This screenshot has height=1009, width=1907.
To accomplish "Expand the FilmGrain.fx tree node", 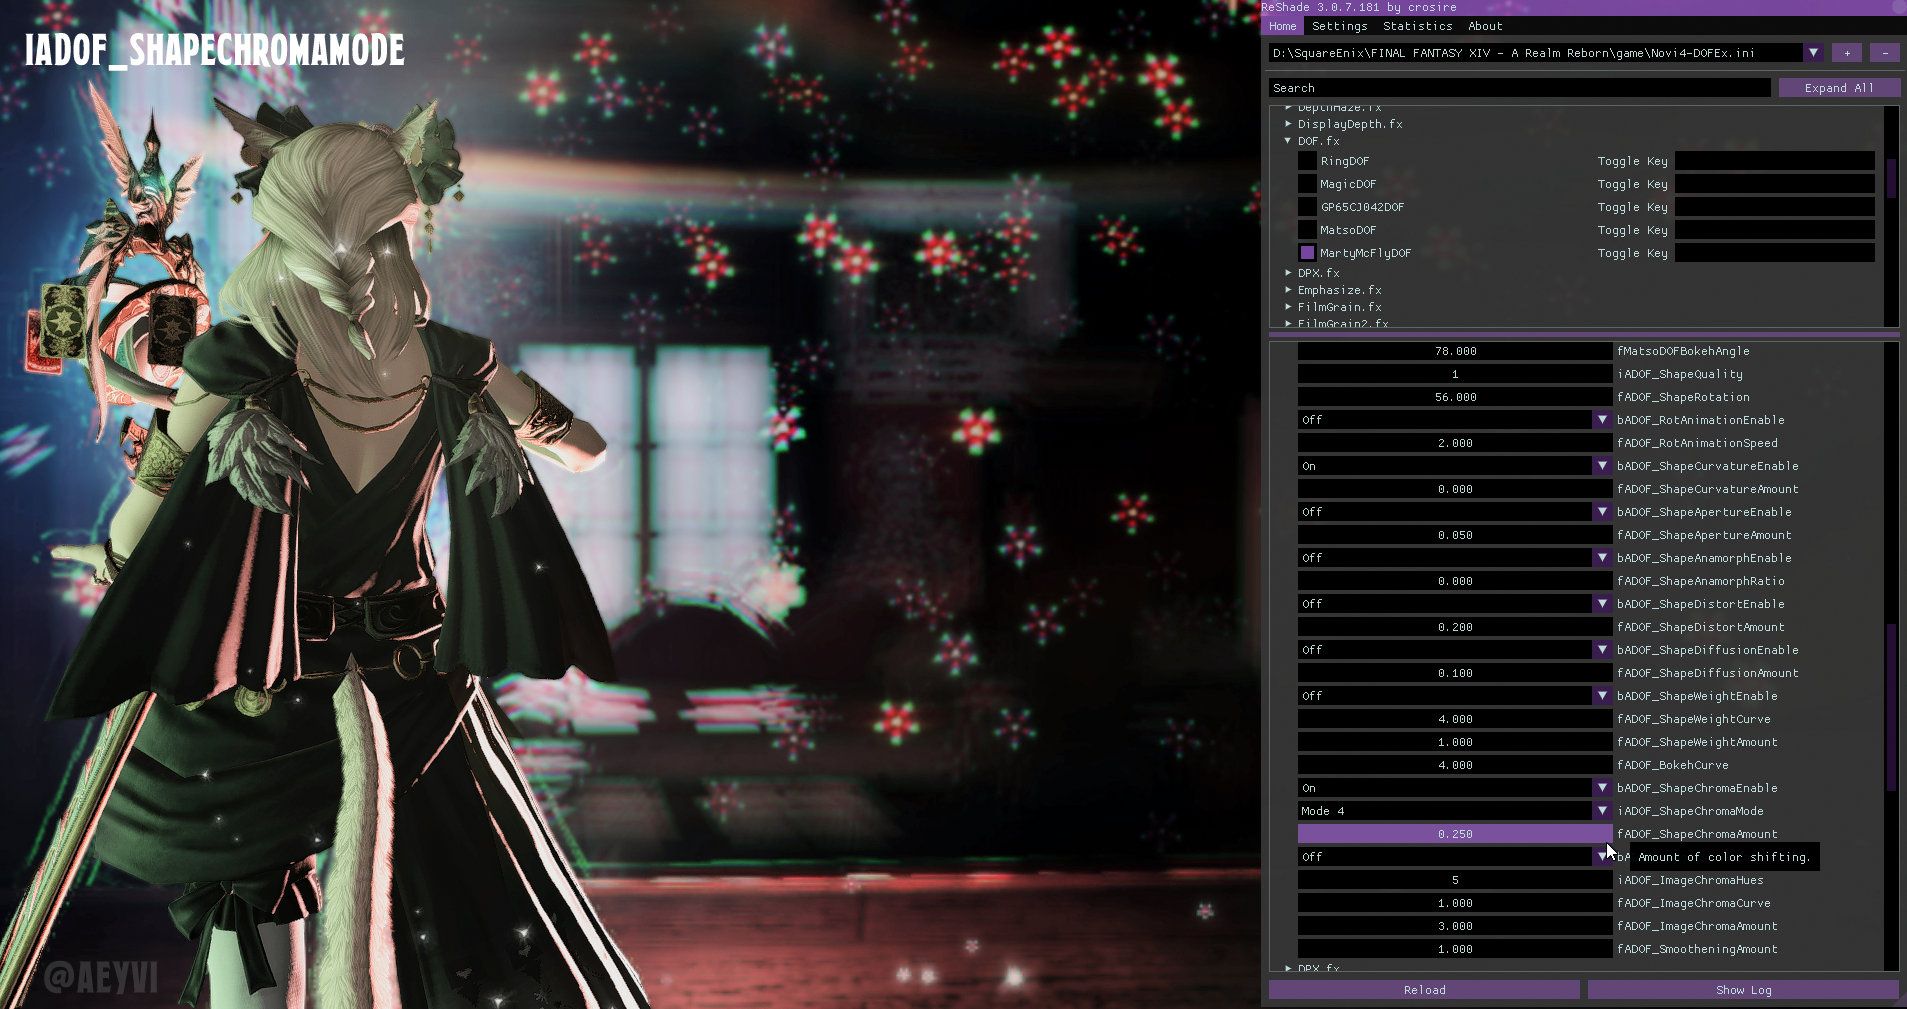I will (x=1288, y=307).
